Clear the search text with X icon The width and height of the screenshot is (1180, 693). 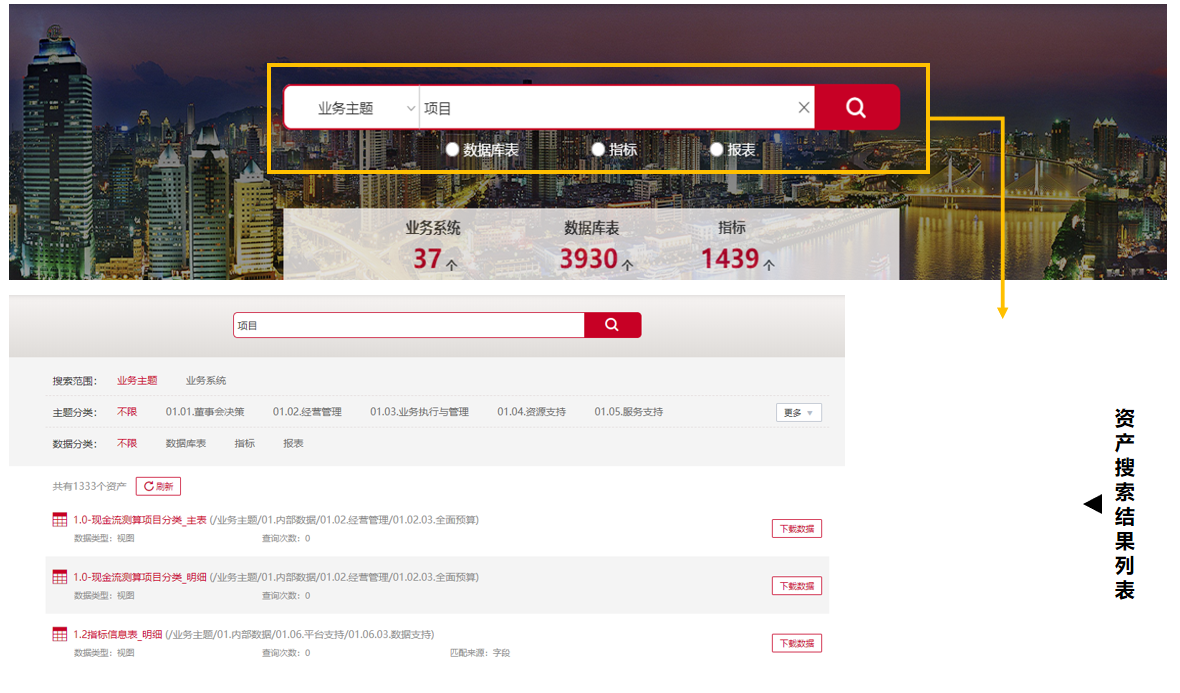pyautogui.click(x=804, y=108)
